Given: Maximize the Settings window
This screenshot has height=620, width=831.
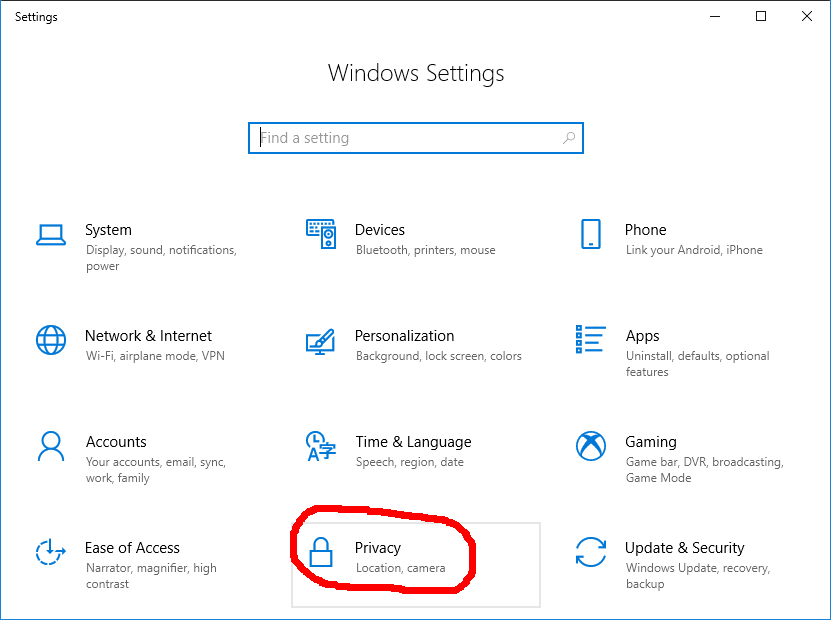Looking at the screenshot, I should tap(761, 16).
